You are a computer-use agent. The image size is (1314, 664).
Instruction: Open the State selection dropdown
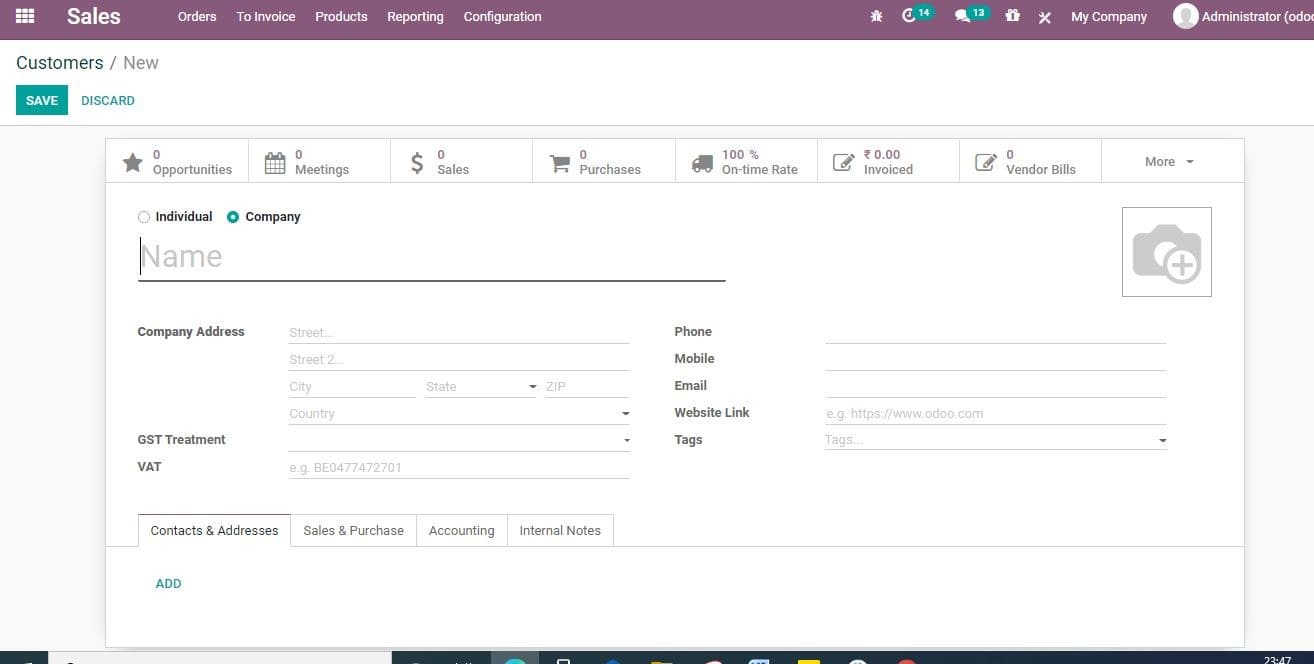[x=531, y=386]
